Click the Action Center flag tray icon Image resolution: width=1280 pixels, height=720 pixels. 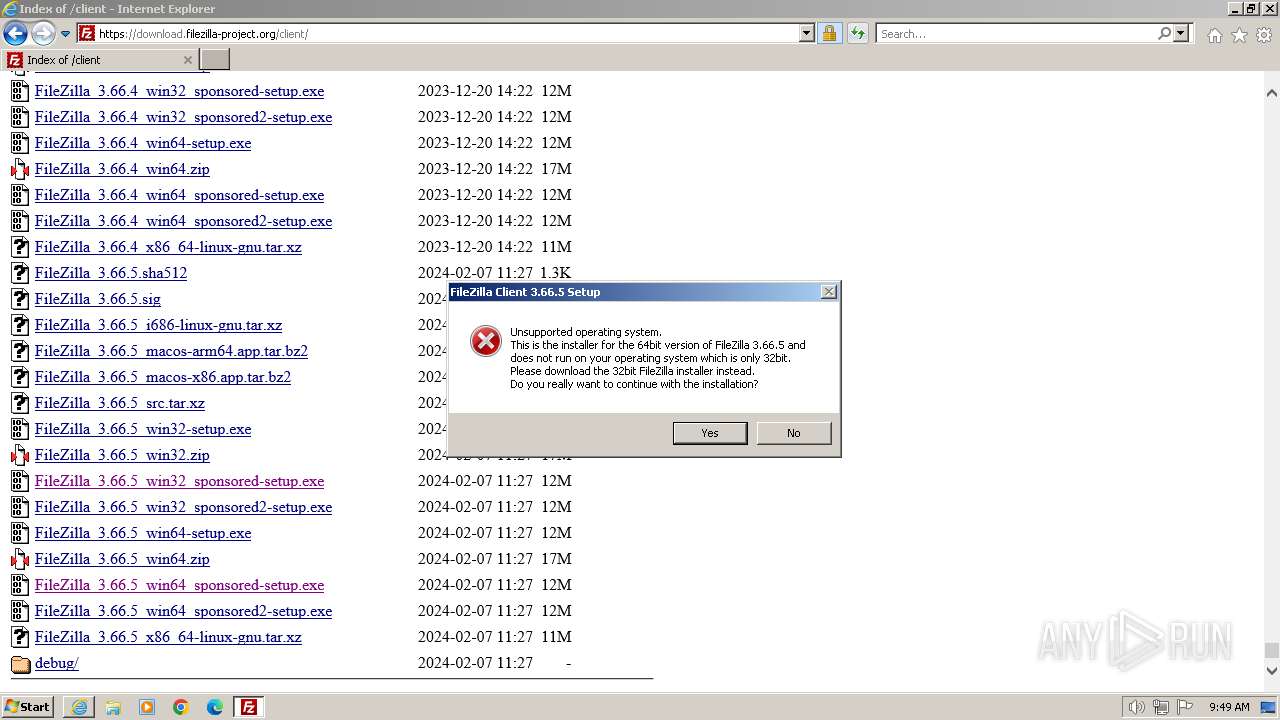1184,707
